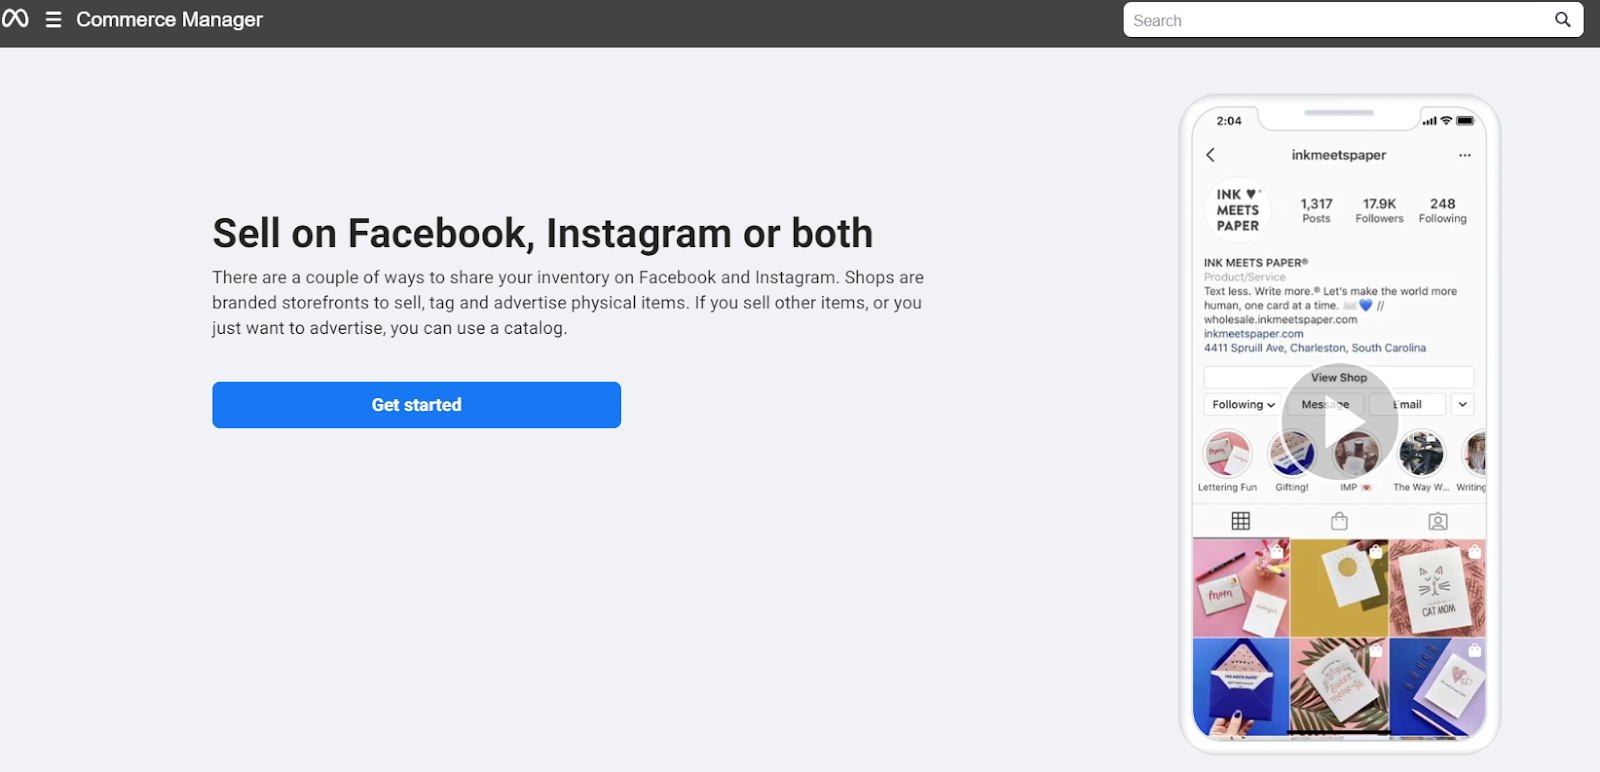The width and height of the screenshot is (1600, 772).
Task: Click the inkmeetspaper.com link
Action: [x=1253, y=334]
